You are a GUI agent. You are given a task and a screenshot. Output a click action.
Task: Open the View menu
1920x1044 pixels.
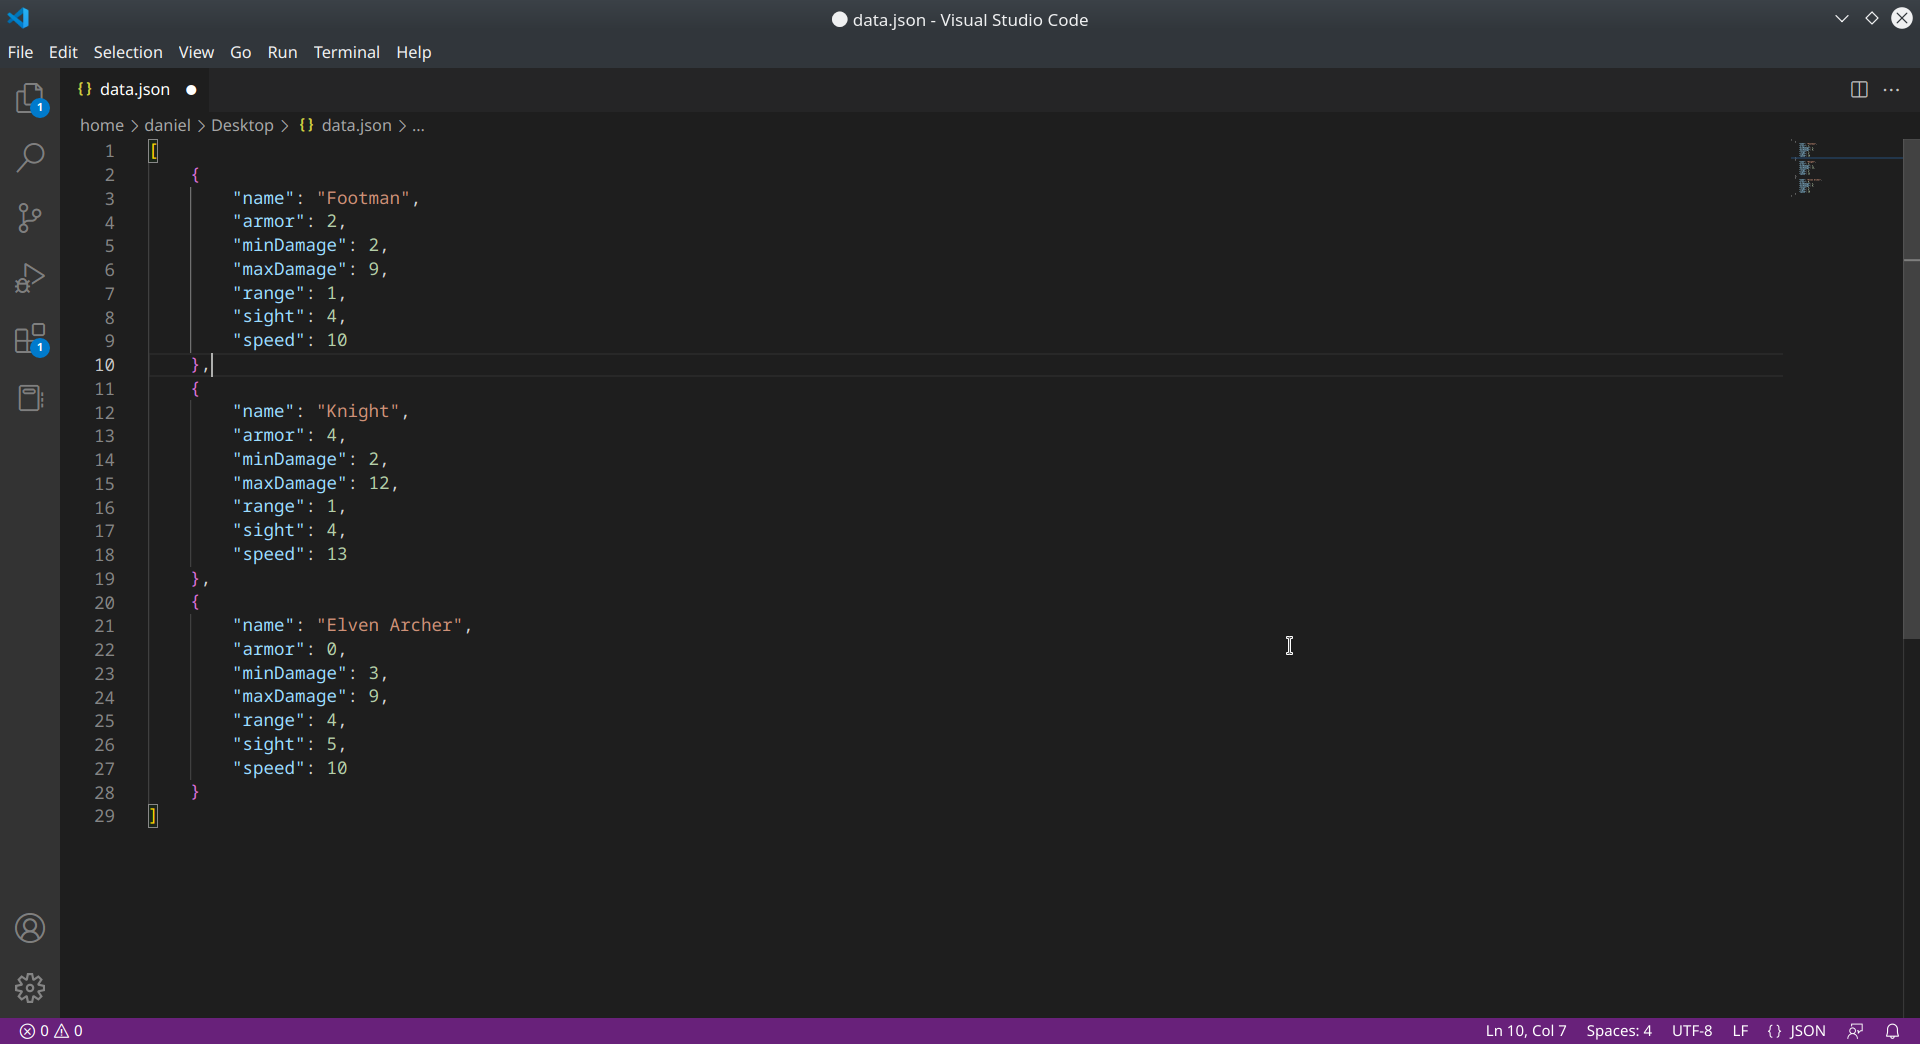click(196, 52)
